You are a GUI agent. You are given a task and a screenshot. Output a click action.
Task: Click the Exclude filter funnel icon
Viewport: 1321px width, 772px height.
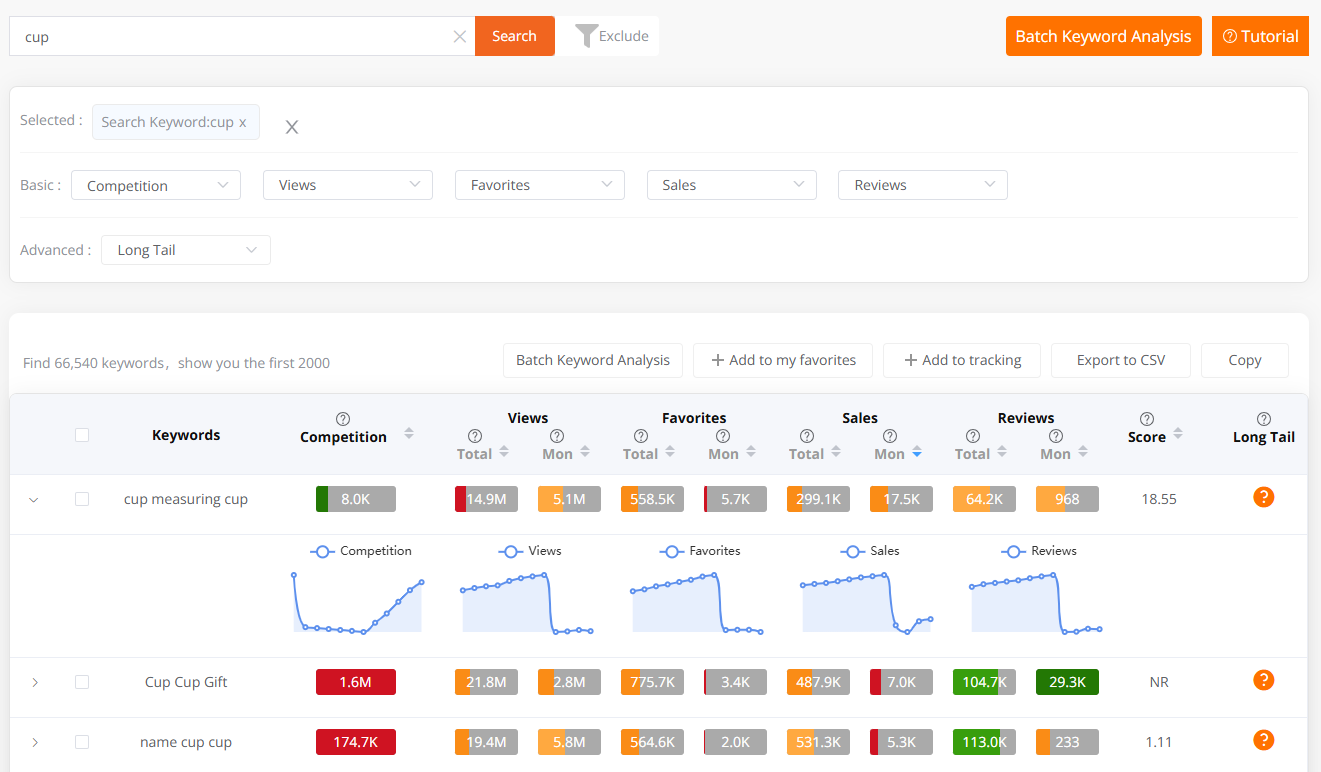pos(587,35)
